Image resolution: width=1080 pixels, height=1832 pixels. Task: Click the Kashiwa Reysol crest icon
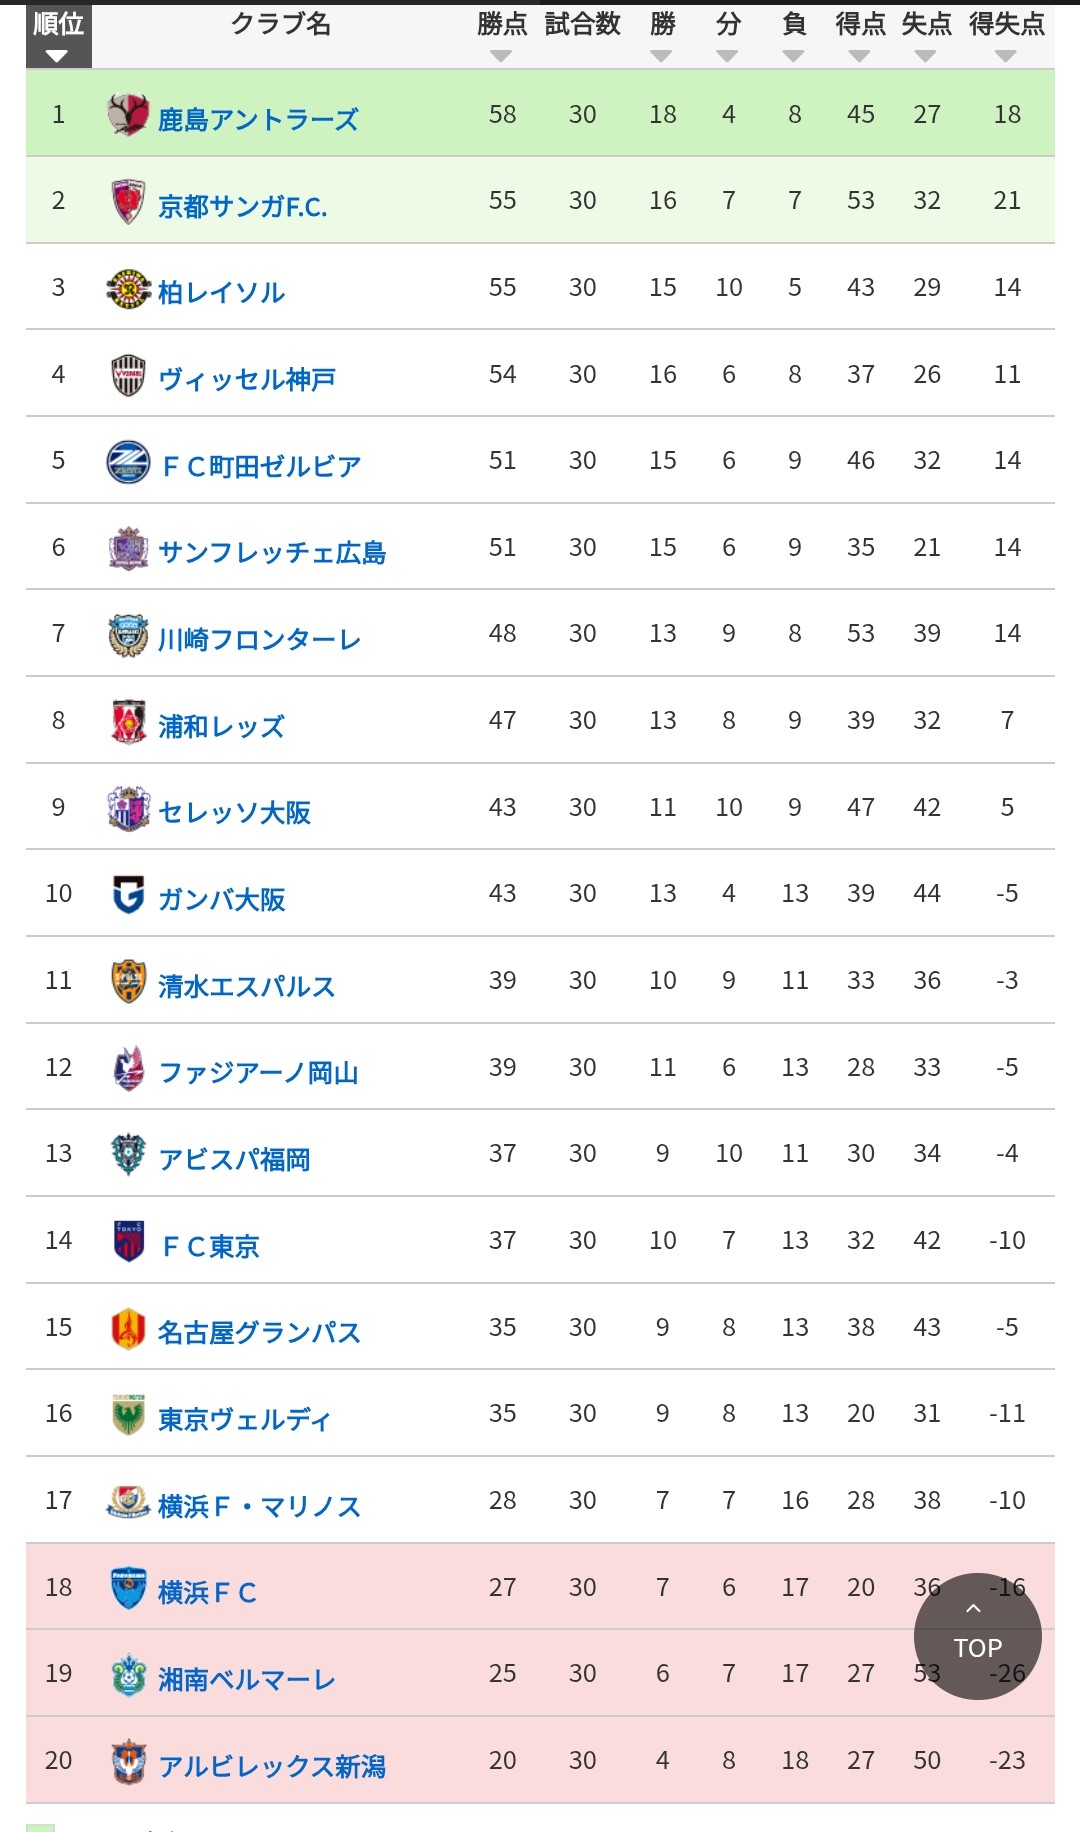128,289
